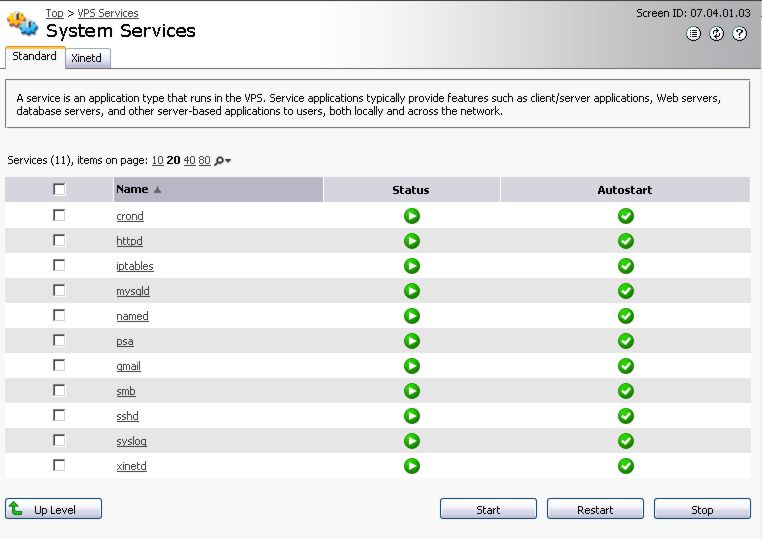
Task: Click the Autostart column header
Action: (x=624, y=190)
